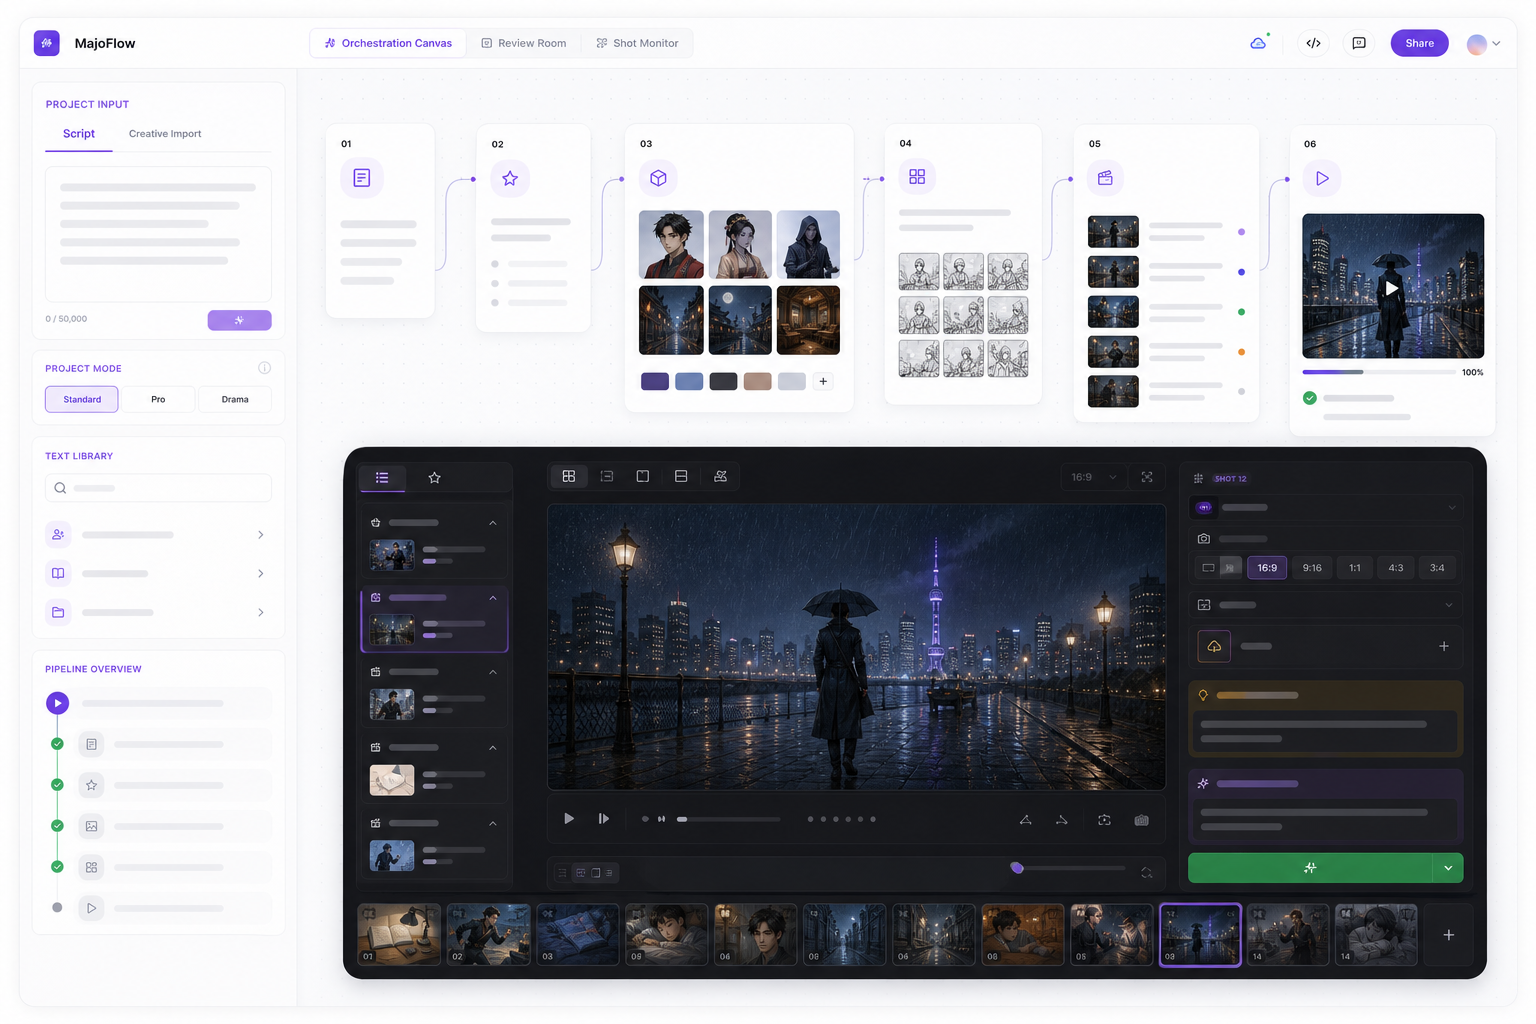
Task: Select the highlighted filmstrip thumbnail
Action: [x=1200, y=935]
